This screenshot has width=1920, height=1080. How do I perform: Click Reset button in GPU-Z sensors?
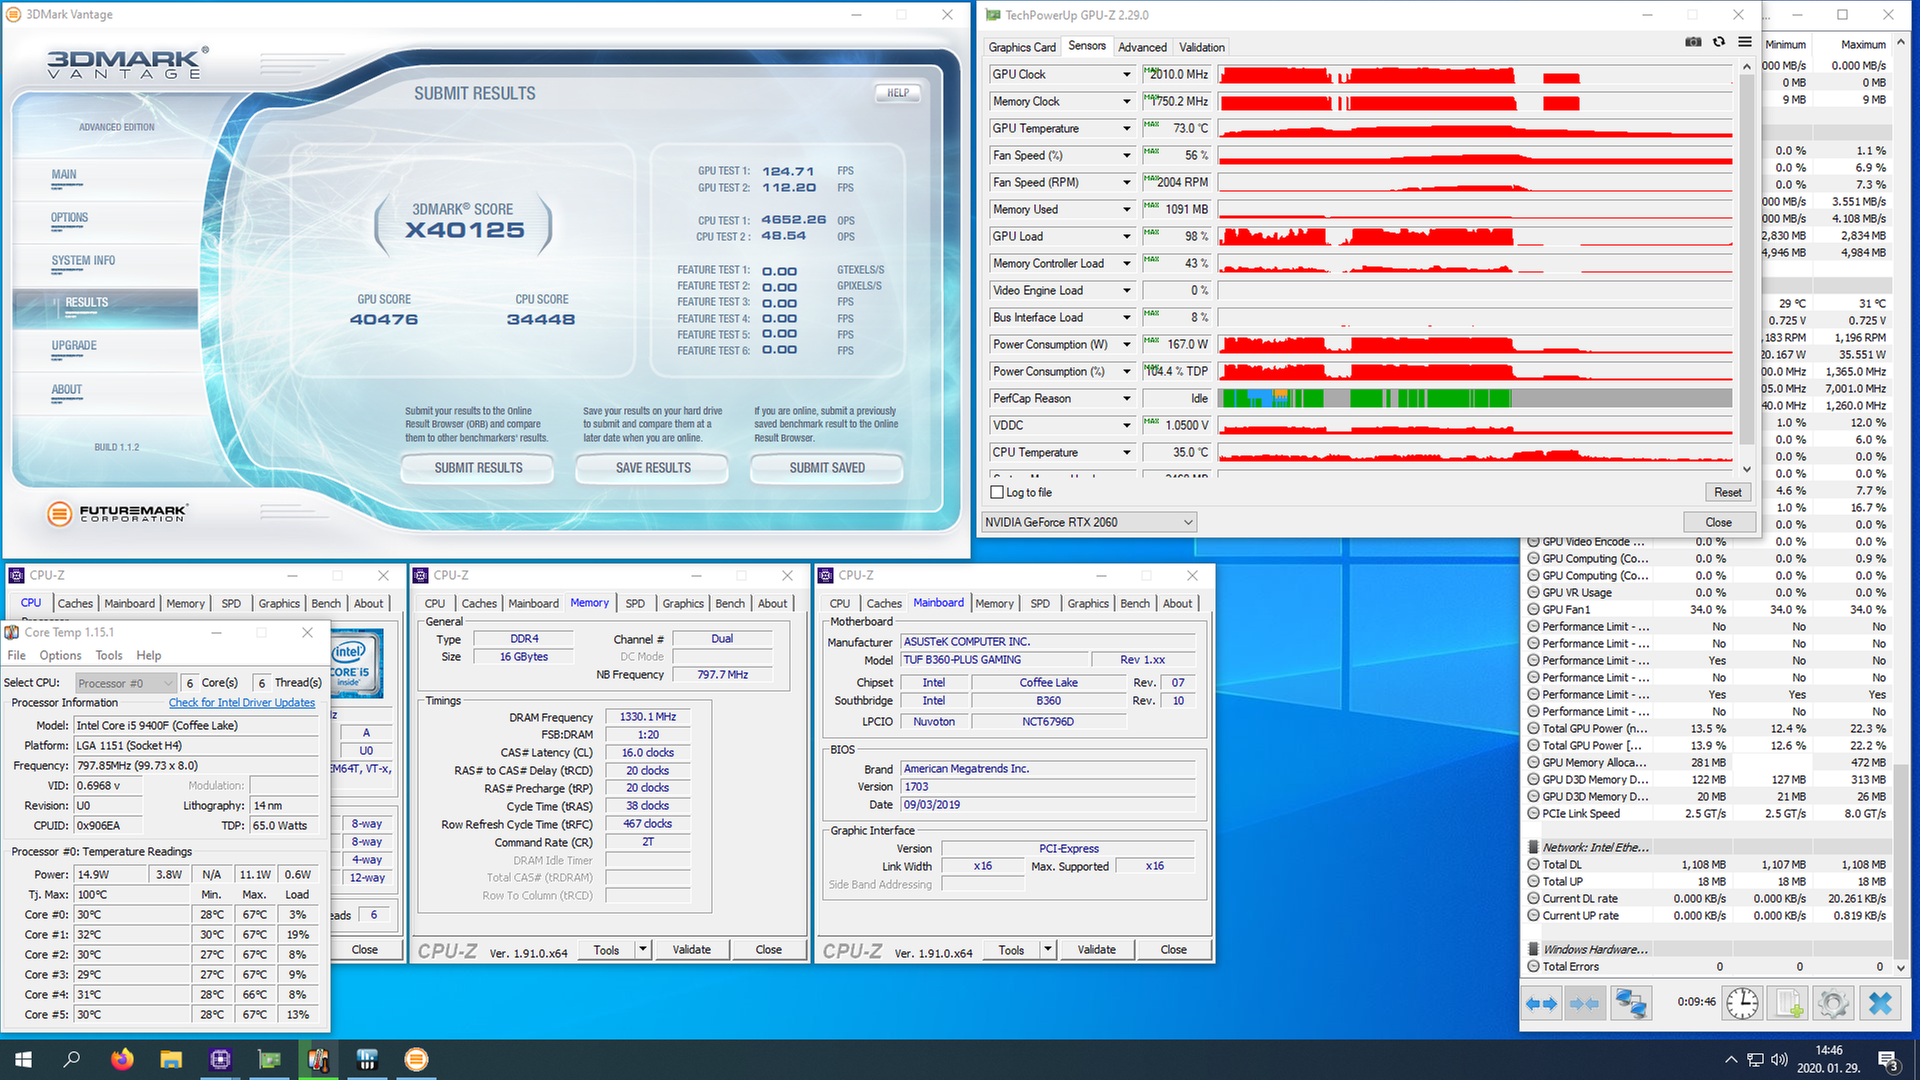point(1727,492)
